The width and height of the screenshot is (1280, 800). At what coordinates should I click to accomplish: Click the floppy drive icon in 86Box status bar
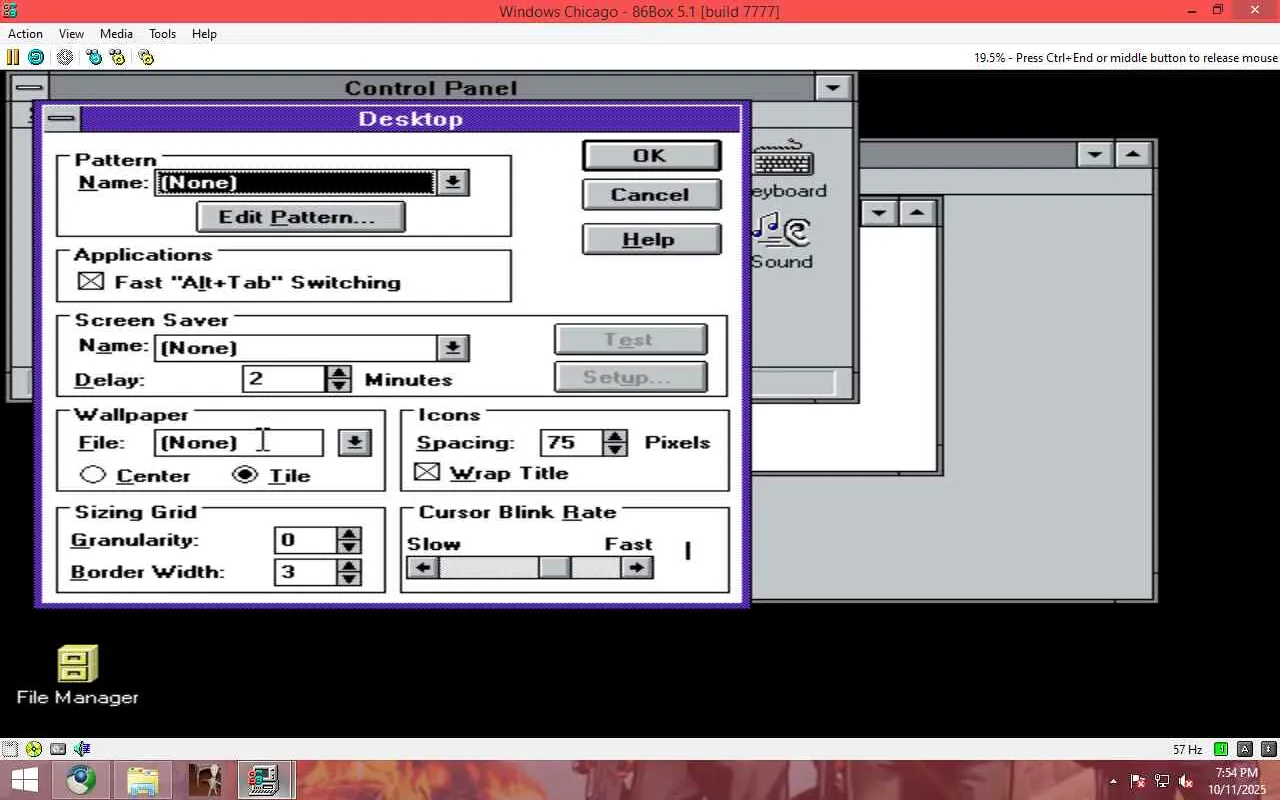[10, 749]
